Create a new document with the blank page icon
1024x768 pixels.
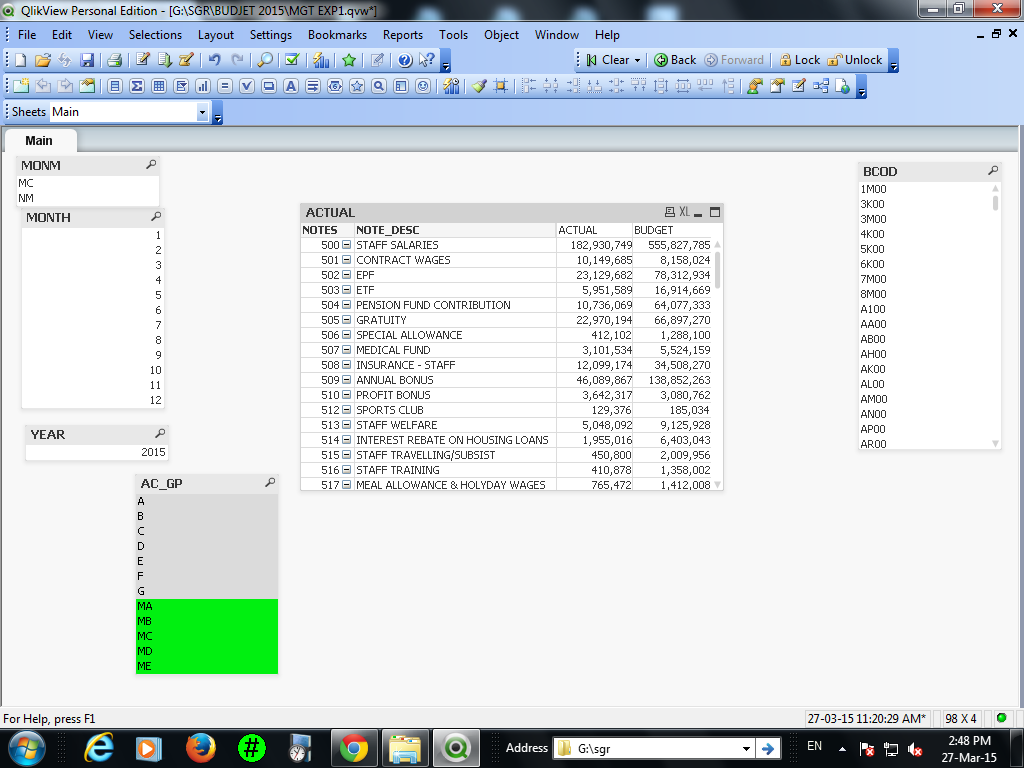coord(20,60)
